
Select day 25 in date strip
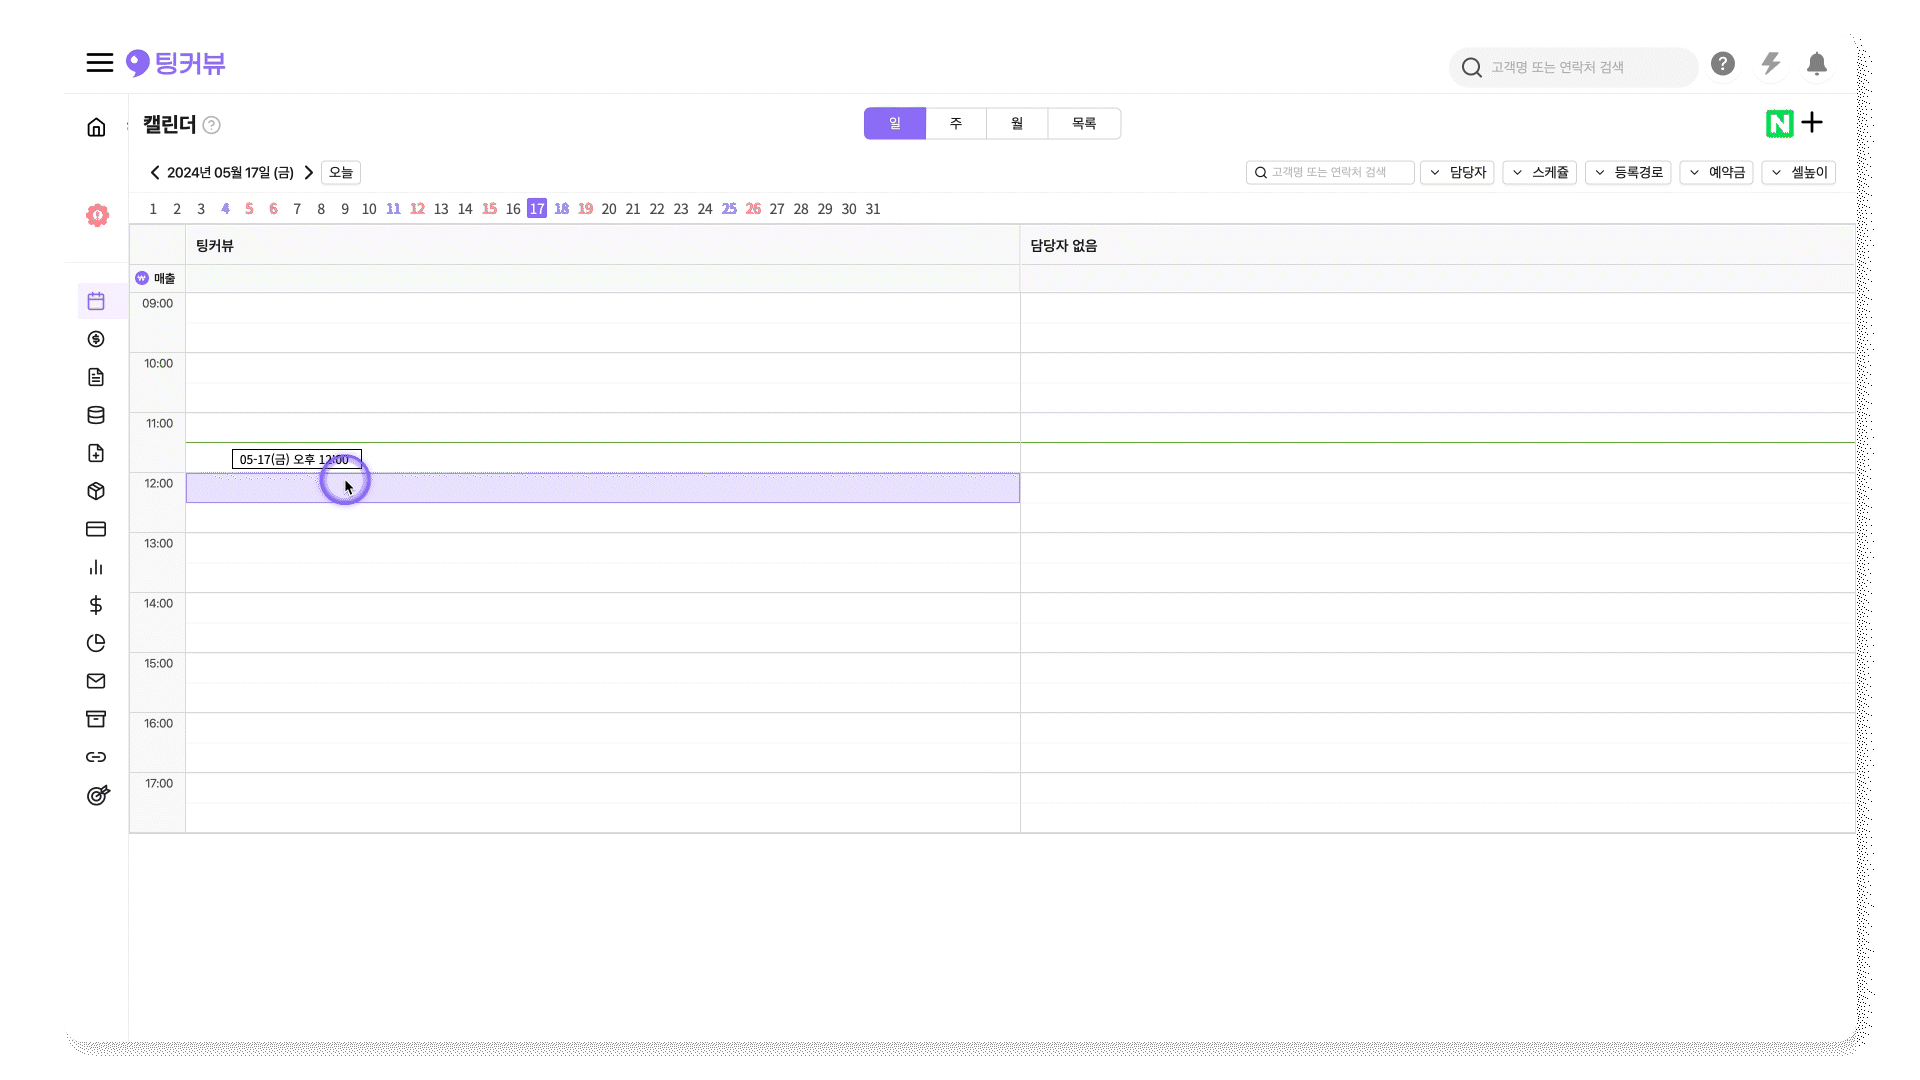[729, 209]
